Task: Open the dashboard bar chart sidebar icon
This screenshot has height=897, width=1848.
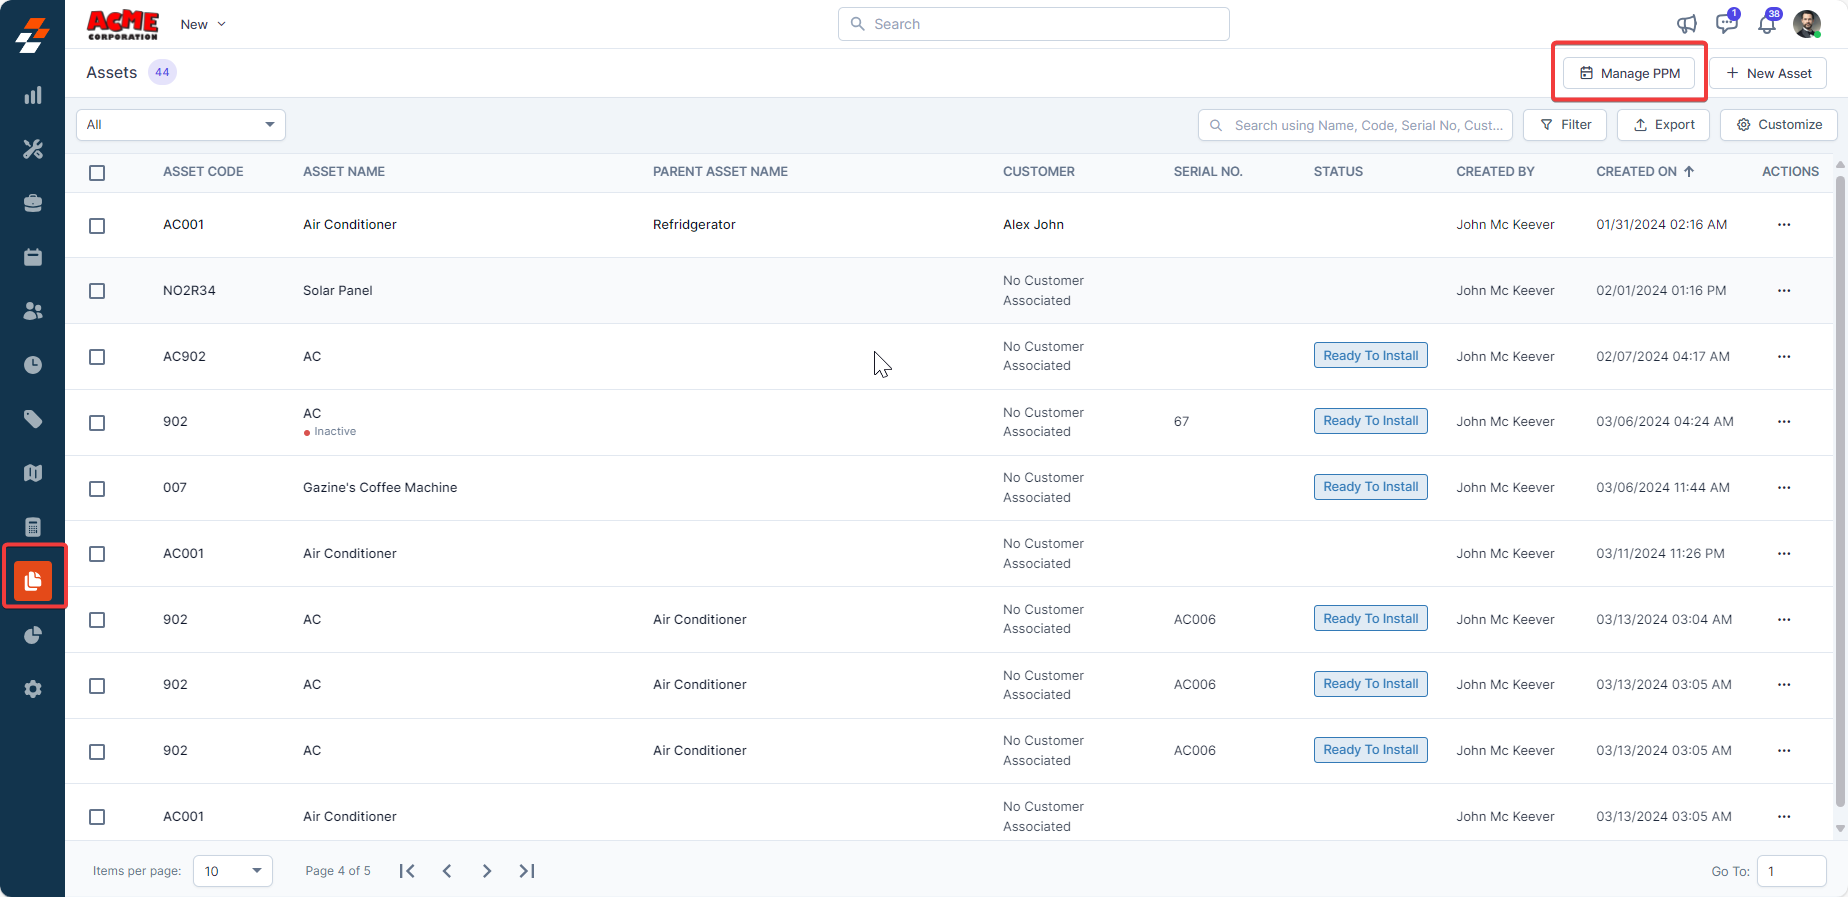Action: pyautogui.click(x=33, y=96)
